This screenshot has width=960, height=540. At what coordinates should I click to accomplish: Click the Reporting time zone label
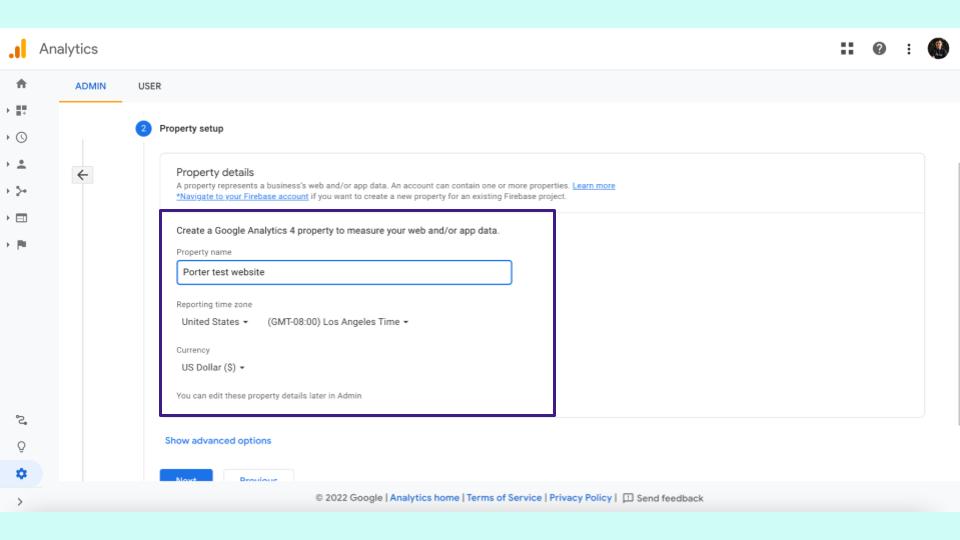pyautogui.click(x=214, y=304)
